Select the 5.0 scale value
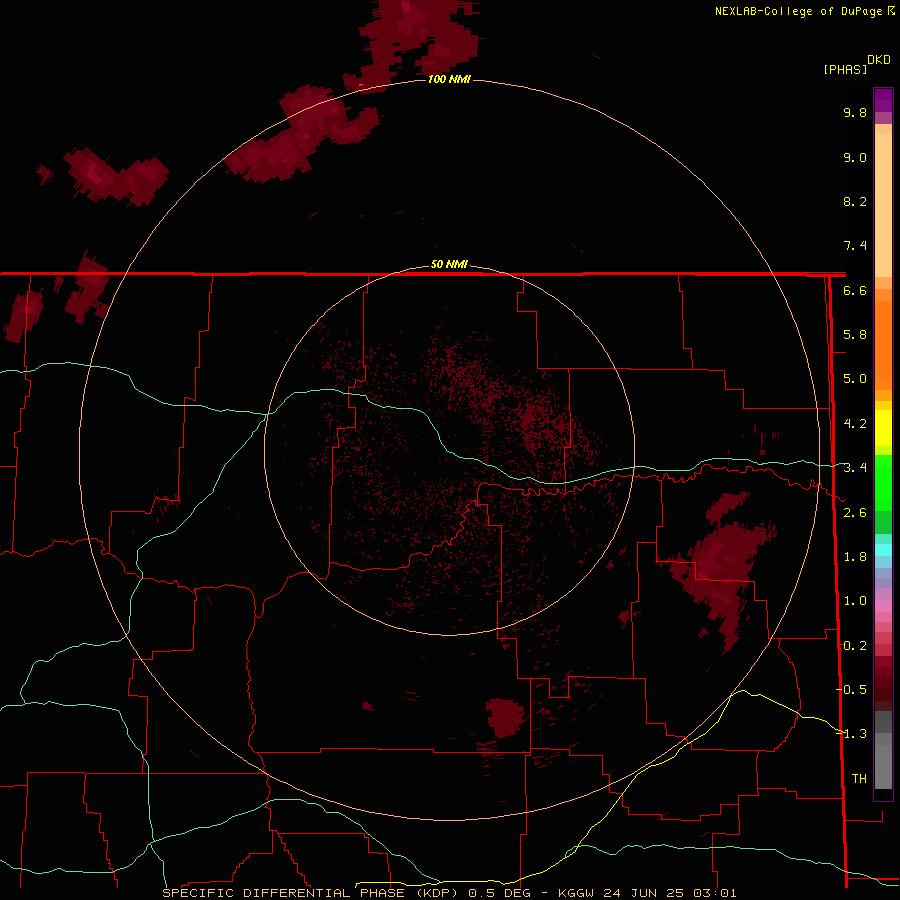Viewport: 900px width, 900px height. (x=855, y=379)
